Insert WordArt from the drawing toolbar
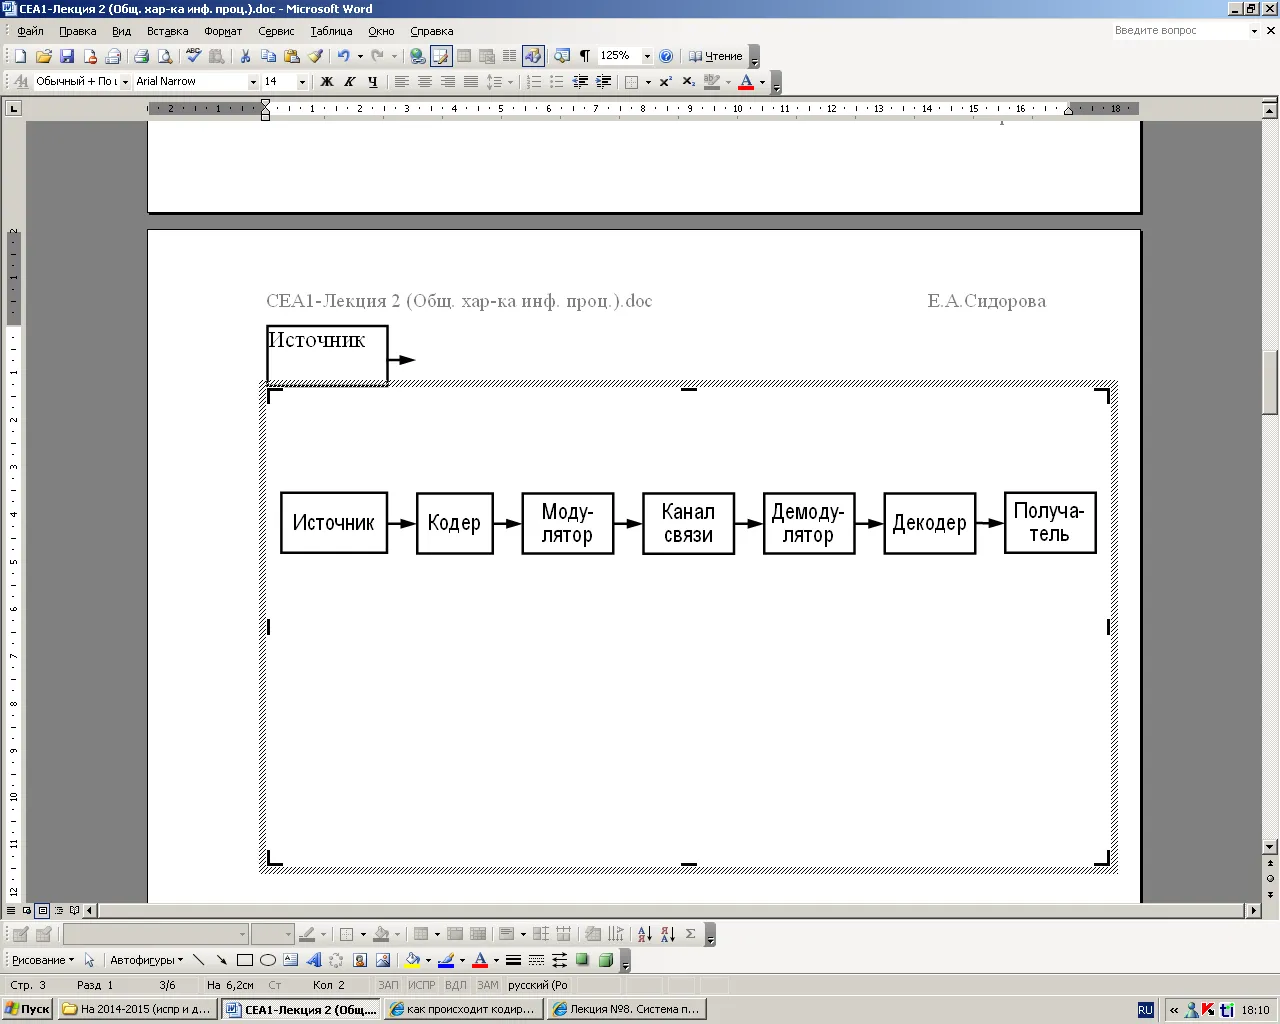 click(x=314, y=960)
